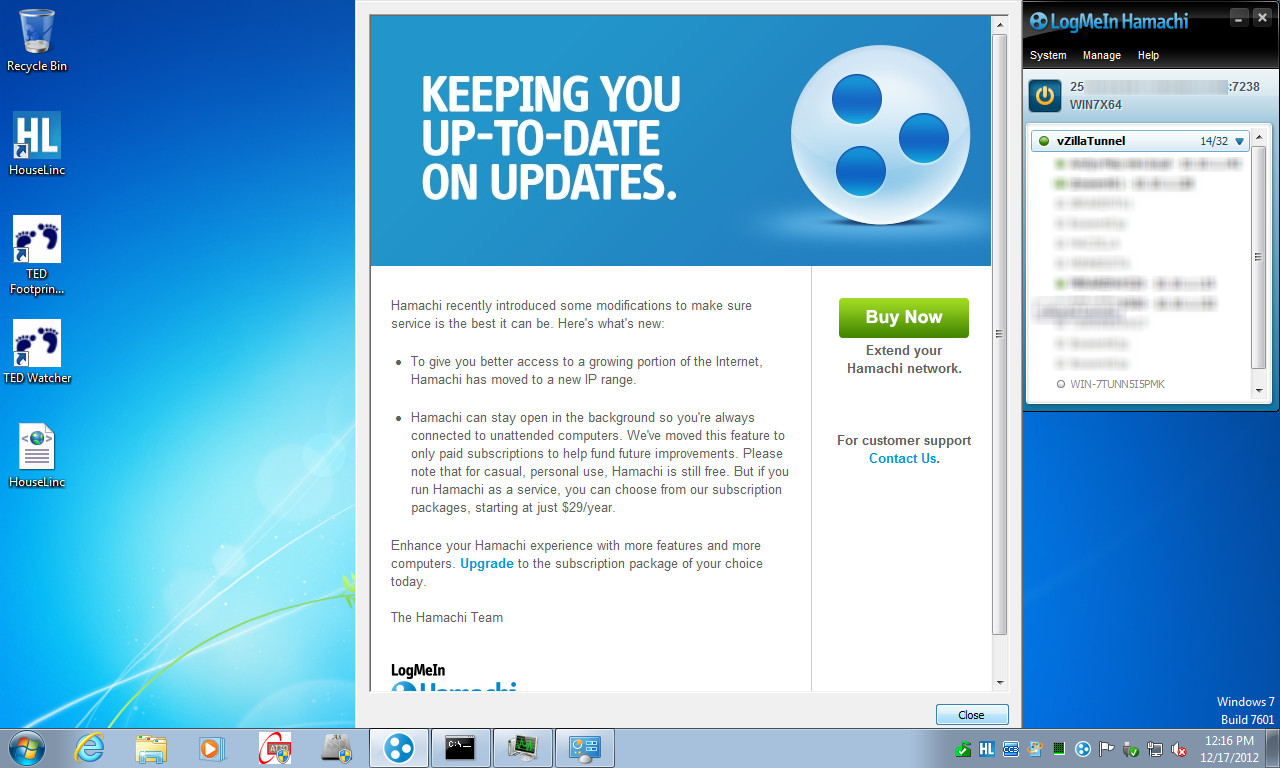
Task: Click the "Extend your Hamachi network." text
Action: pyautogui.click(x=904, y=359)
